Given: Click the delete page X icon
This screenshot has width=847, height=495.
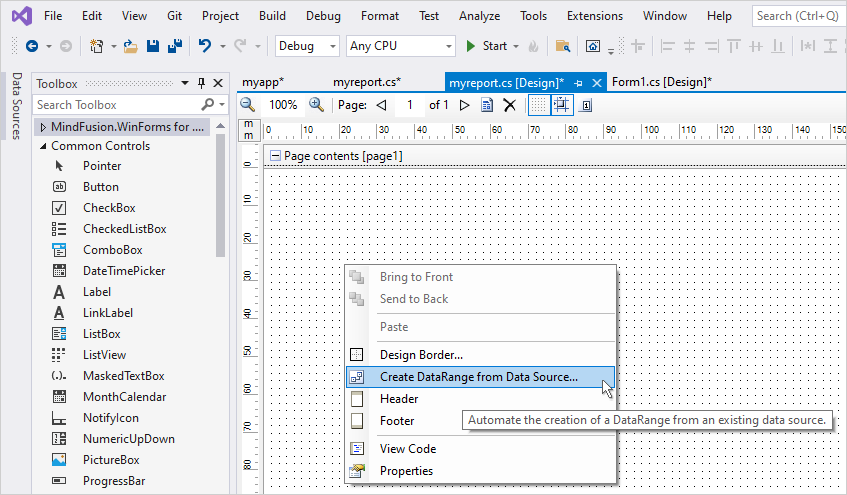Looking at the screenshot, I should pyautogui.click(x=509, y=105).
